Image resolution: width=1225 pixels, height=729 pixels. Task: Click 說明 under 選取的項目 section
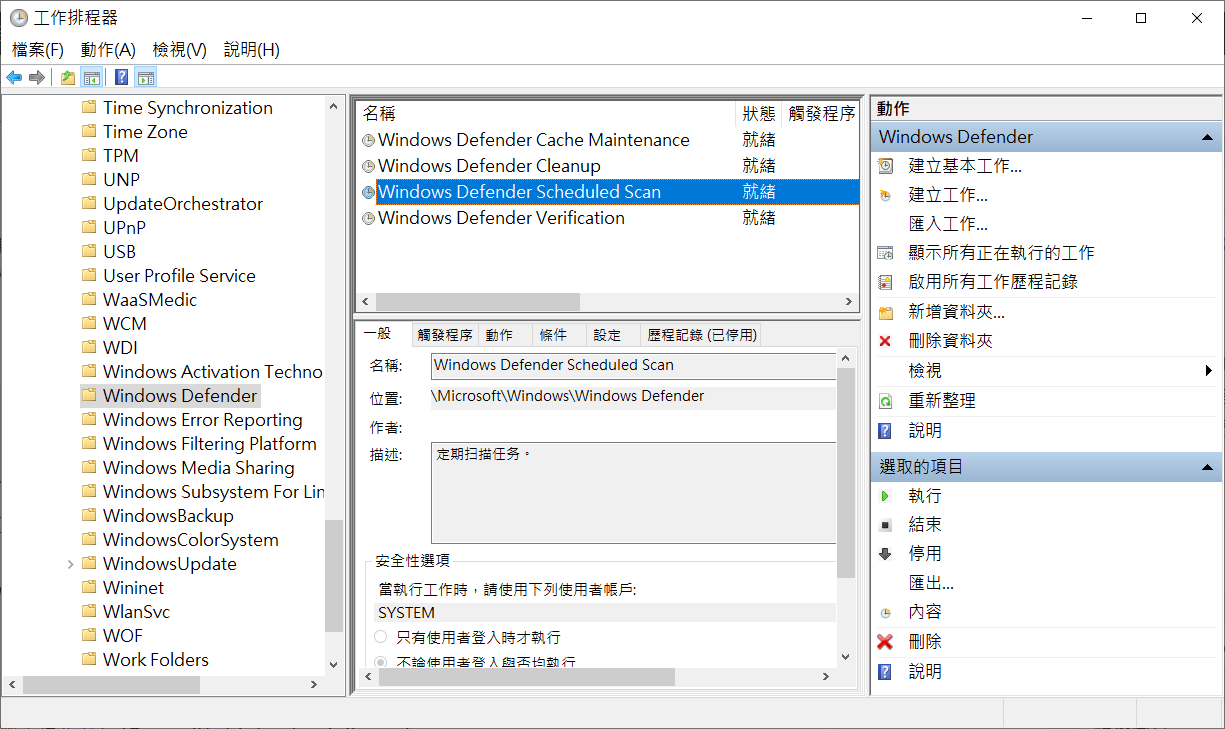point(925,672)
